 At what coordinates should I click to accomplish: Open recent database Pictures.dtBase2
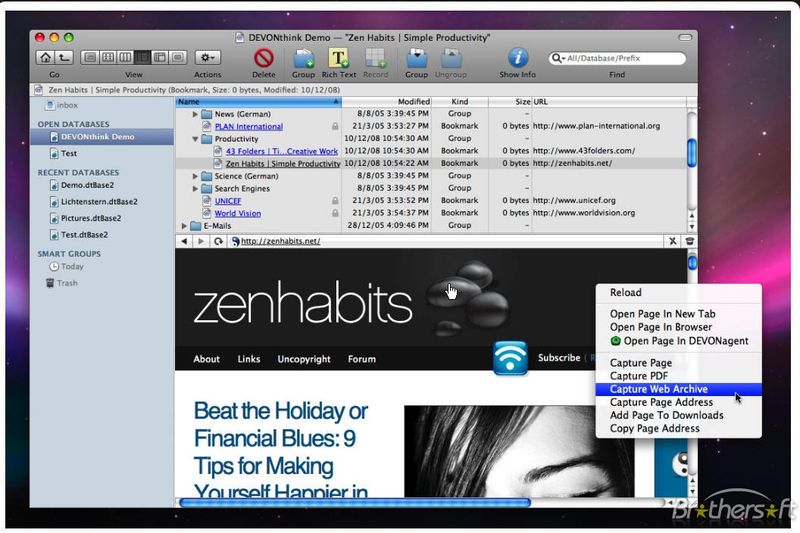pos(85,218)
